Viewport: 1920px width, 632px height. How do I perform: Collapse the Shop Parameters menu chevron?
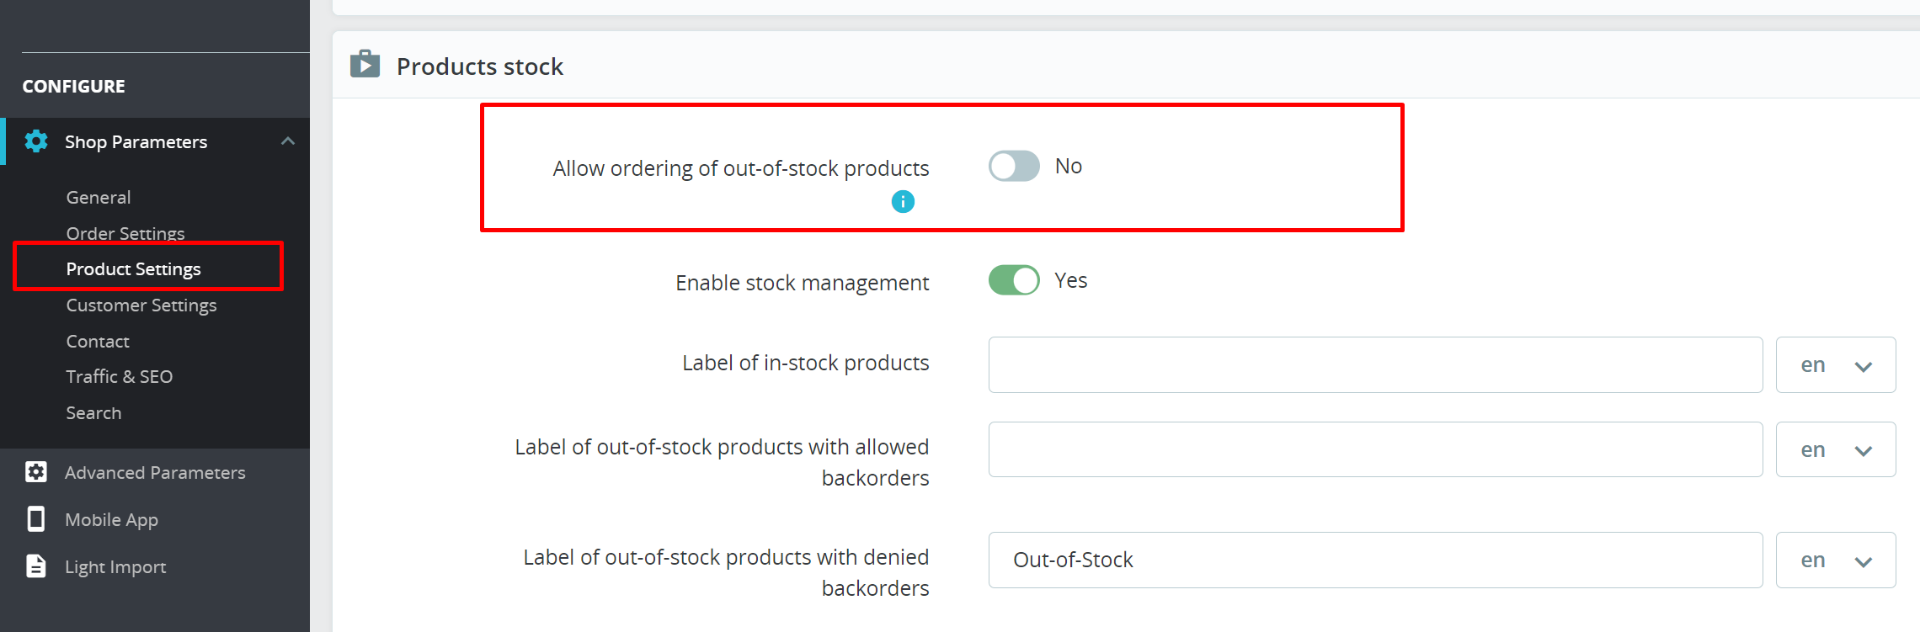click(288, 141)
